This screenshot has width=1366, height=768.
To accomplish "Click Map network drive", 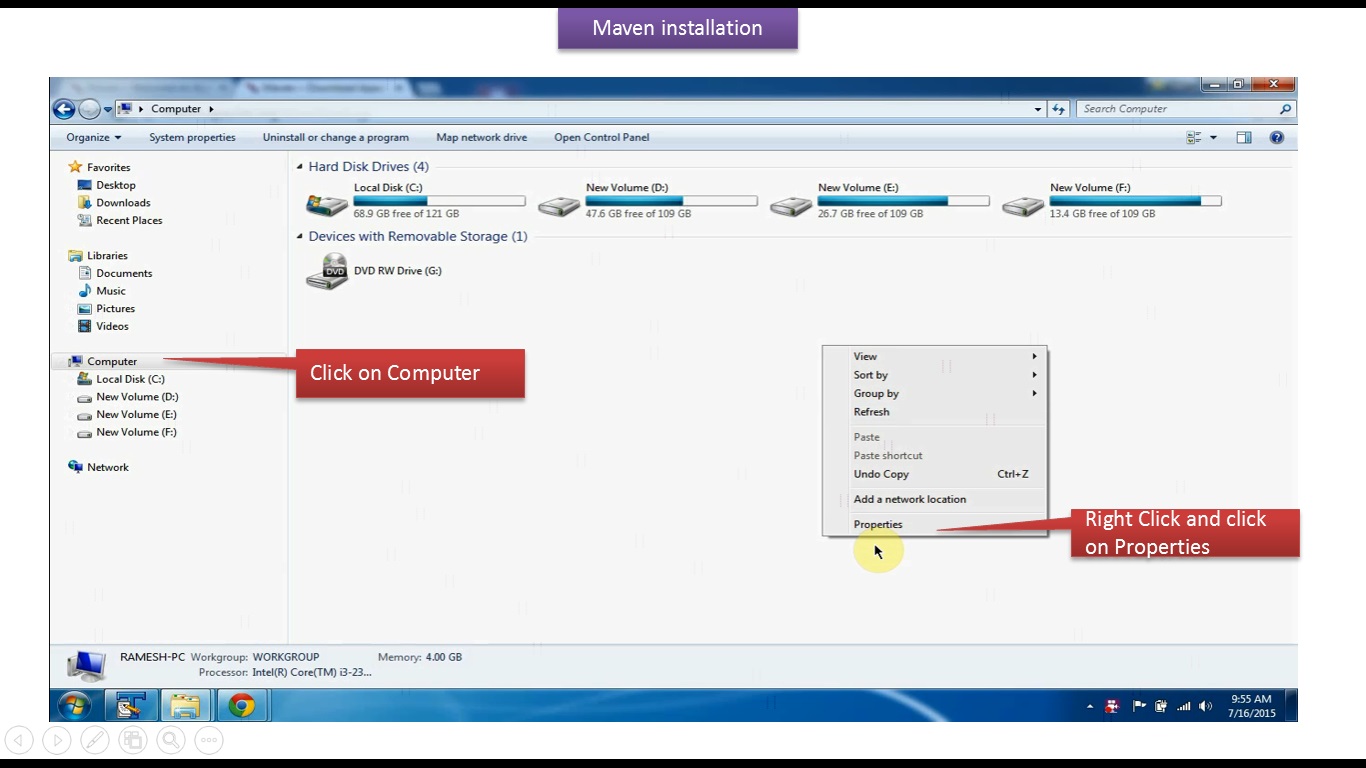I will [x=481, y=137].
